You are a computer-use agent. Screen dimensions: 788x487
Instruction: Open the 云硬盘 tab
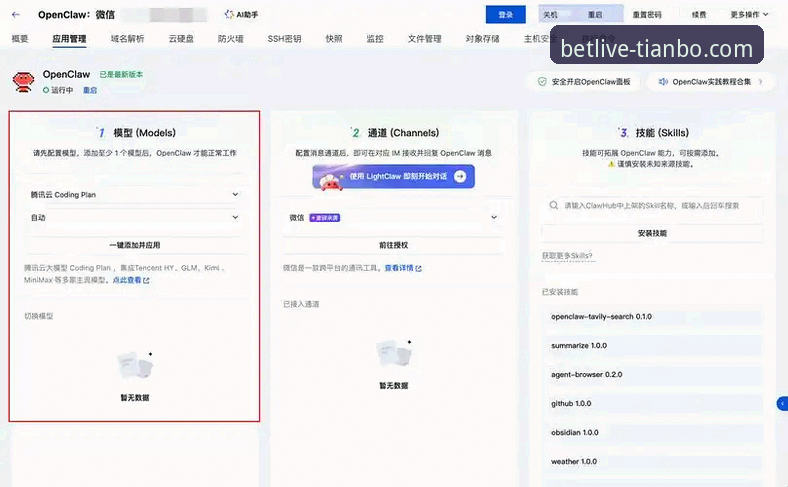pos(181,38)
